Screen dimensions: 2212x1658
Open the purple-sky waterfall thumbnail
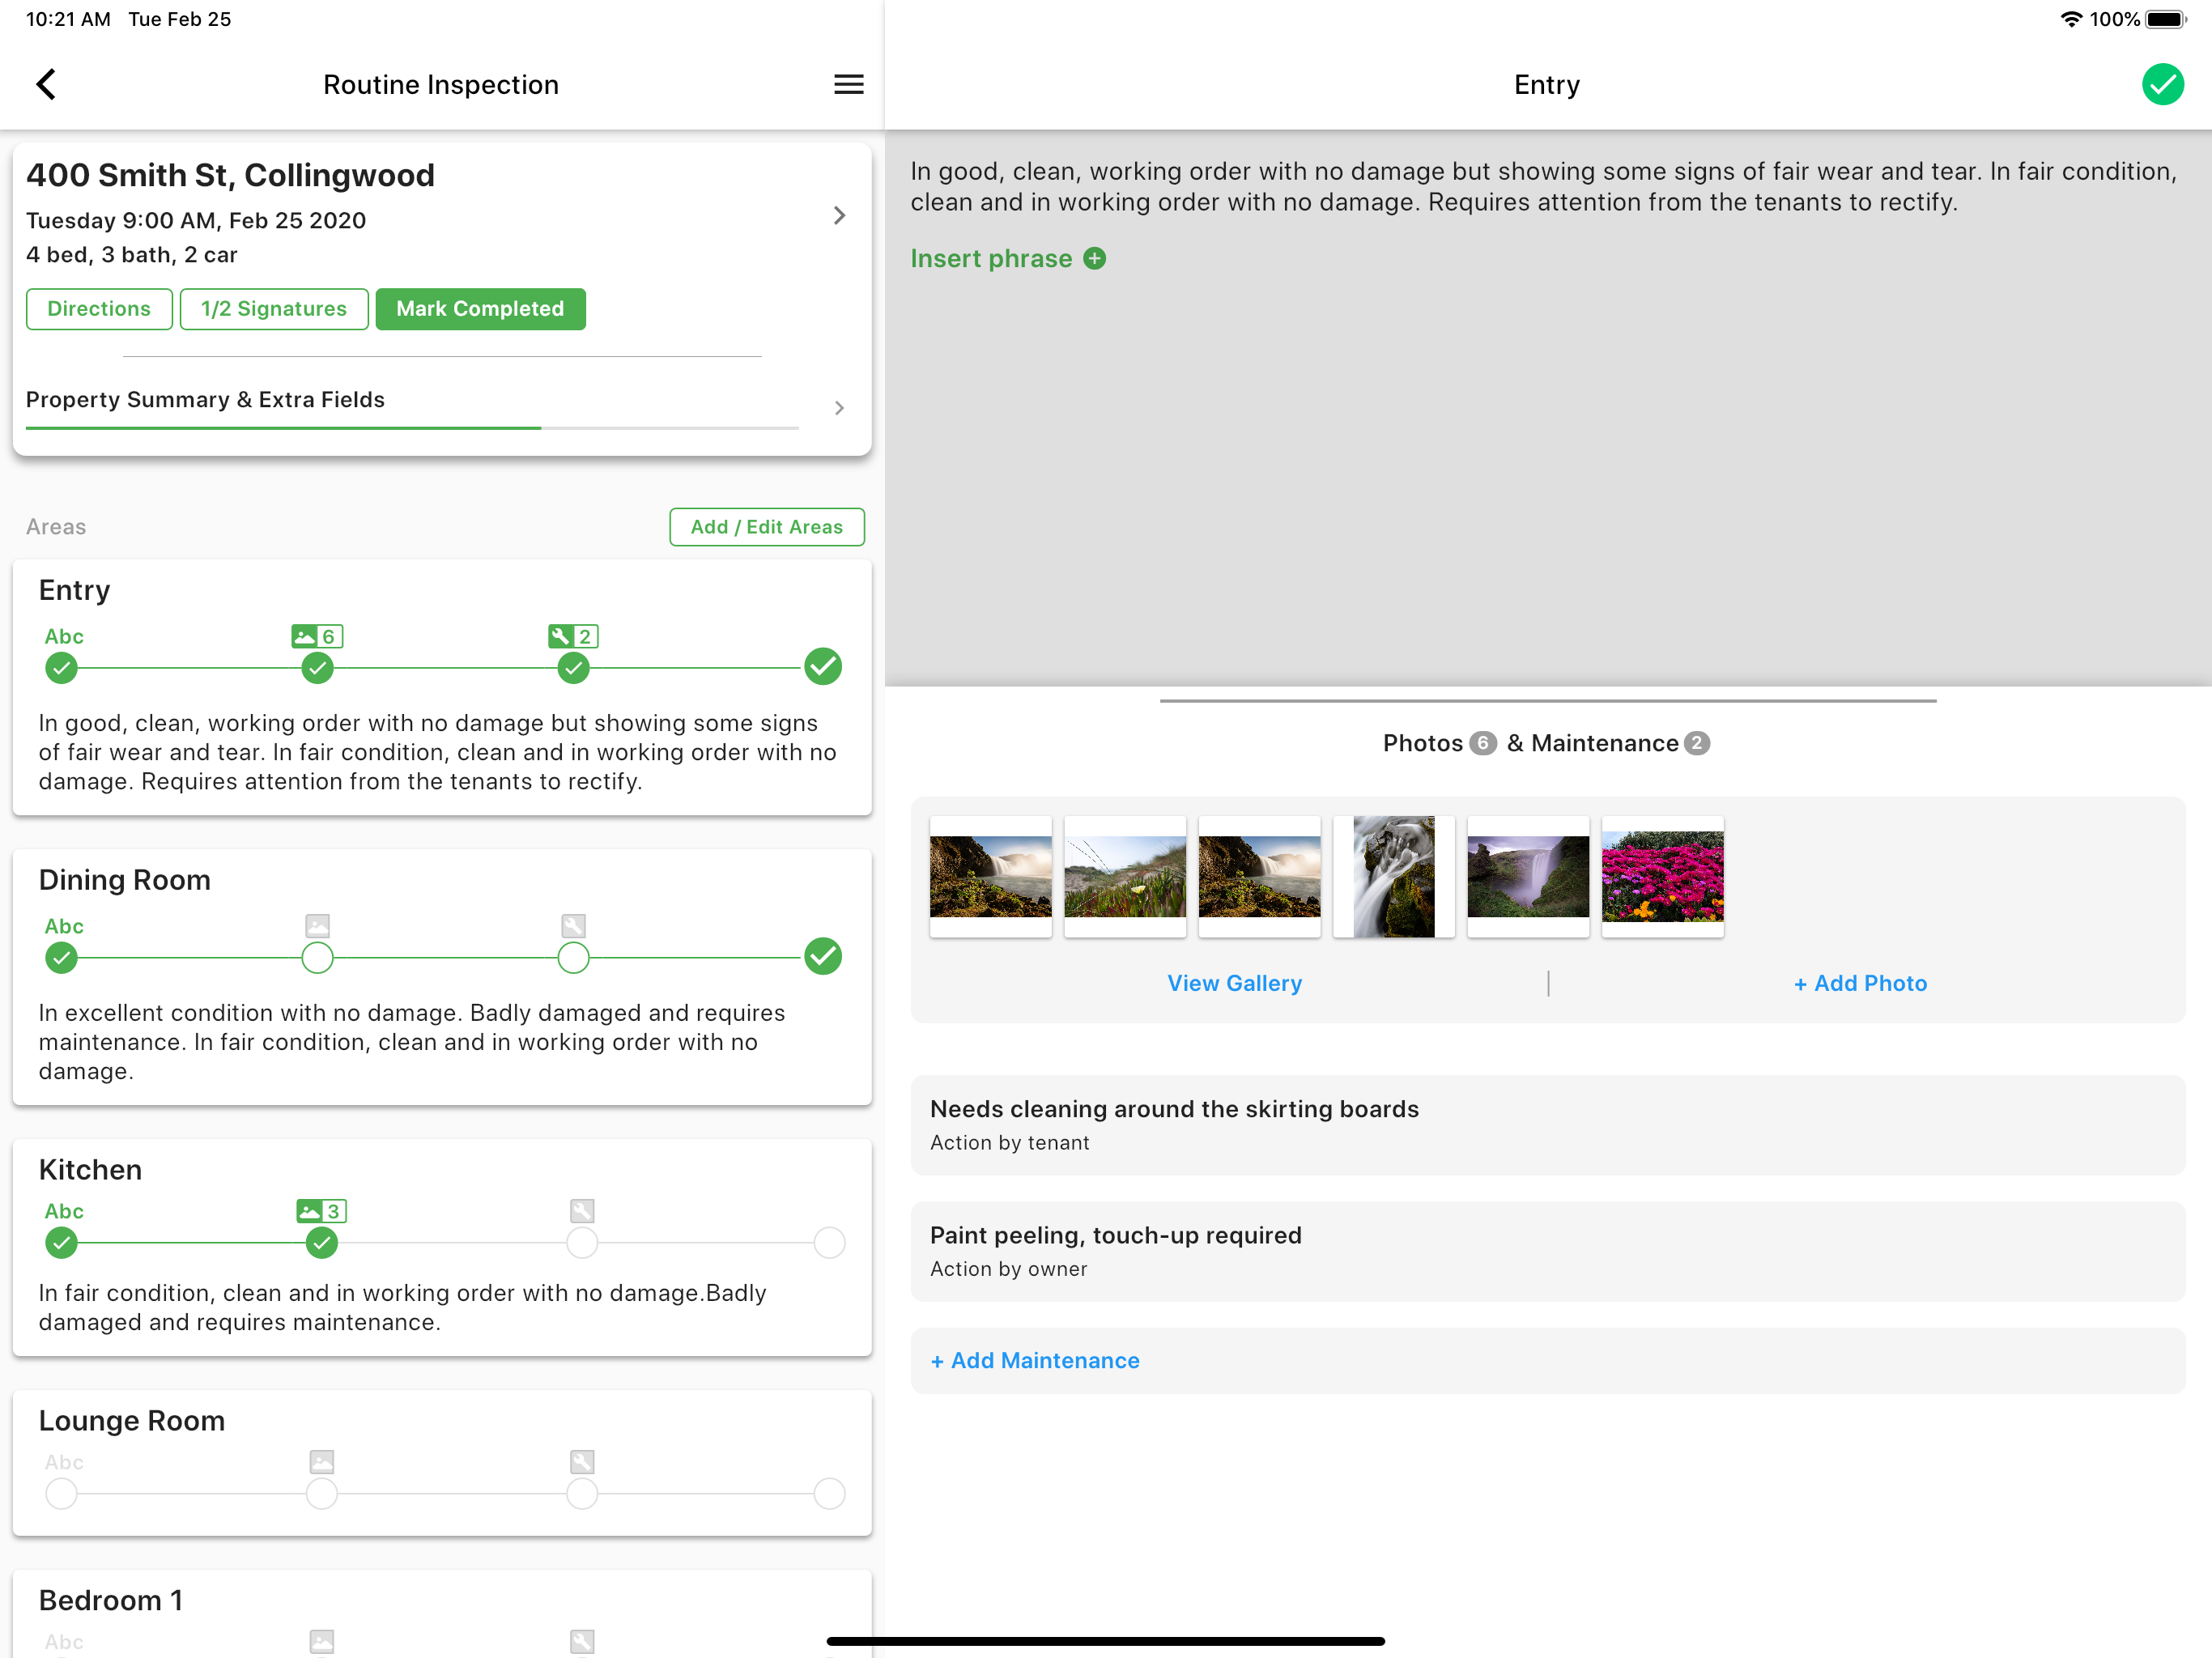(x=1528, y=876)
